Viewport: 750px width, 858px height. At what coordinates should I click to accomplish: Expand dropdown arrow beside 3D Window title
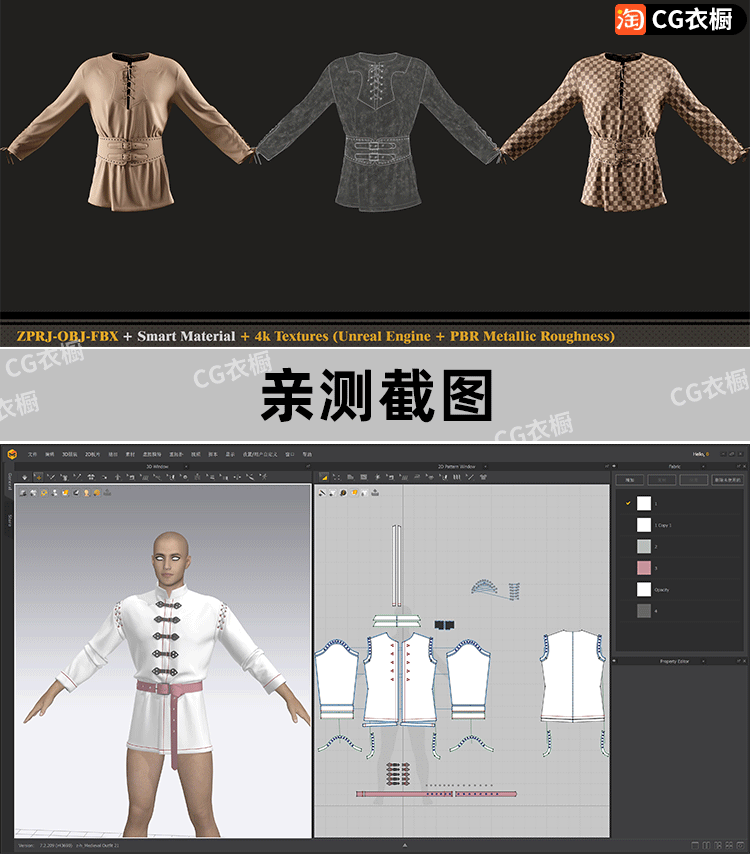click(x=186, y=467)
